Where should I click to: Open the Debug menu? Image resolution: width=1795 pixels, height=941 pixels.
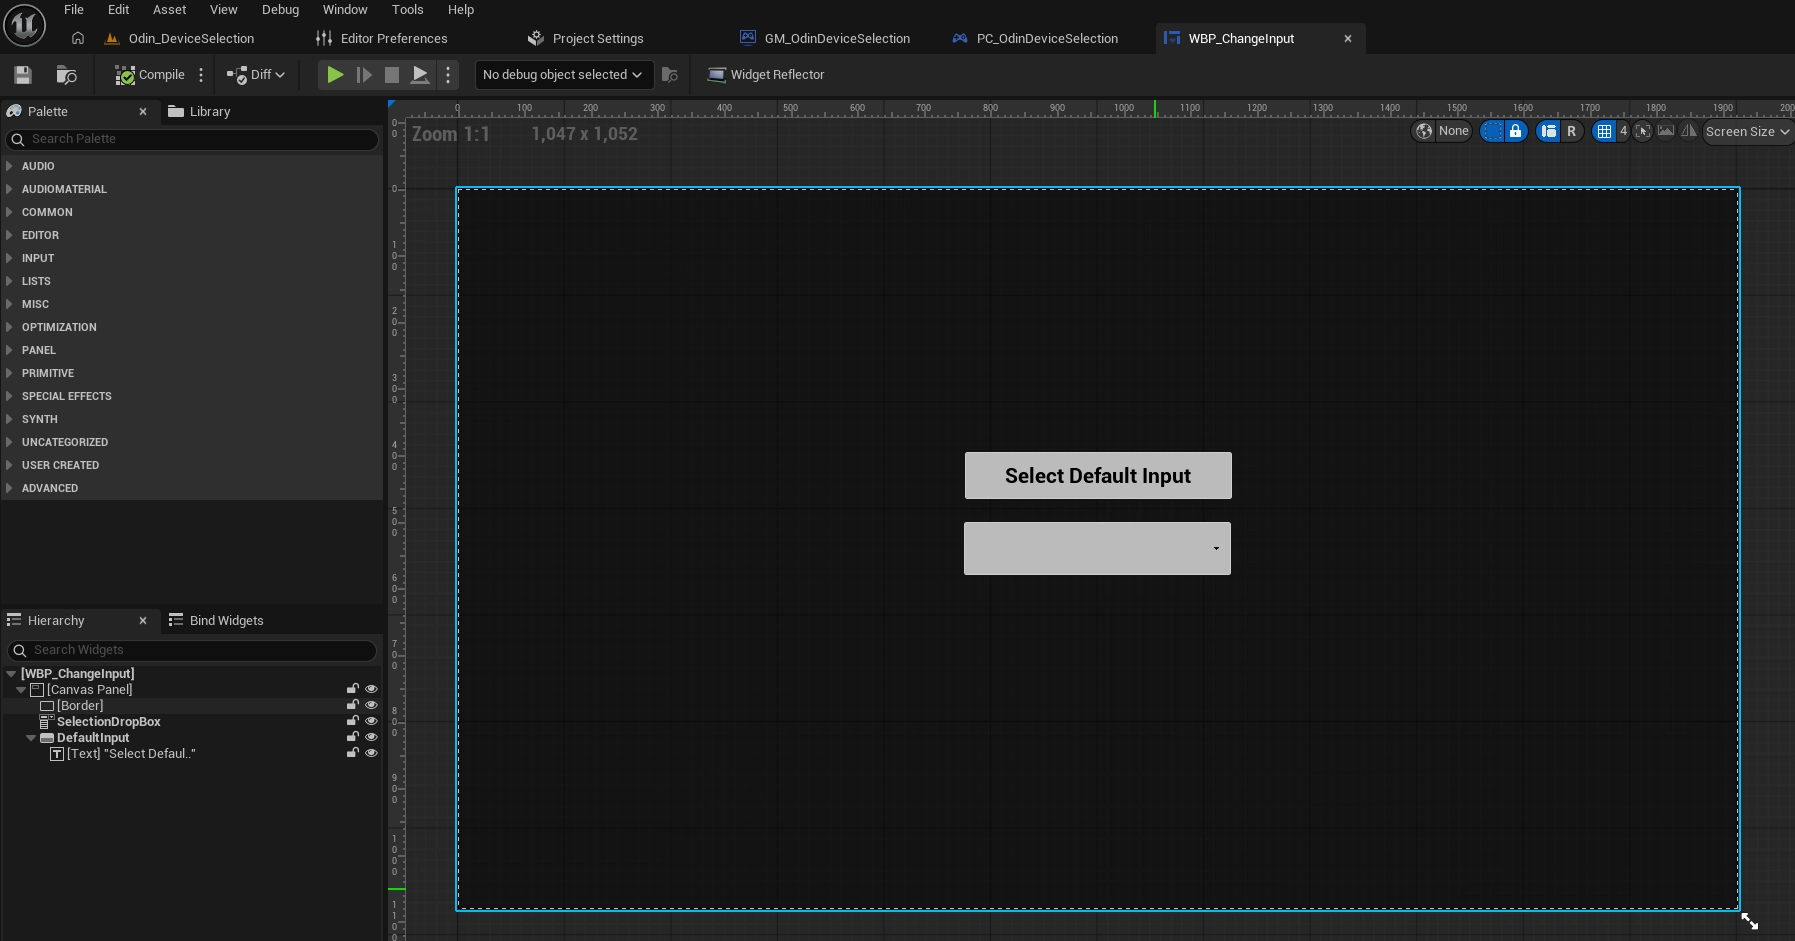tap(280, 9)
